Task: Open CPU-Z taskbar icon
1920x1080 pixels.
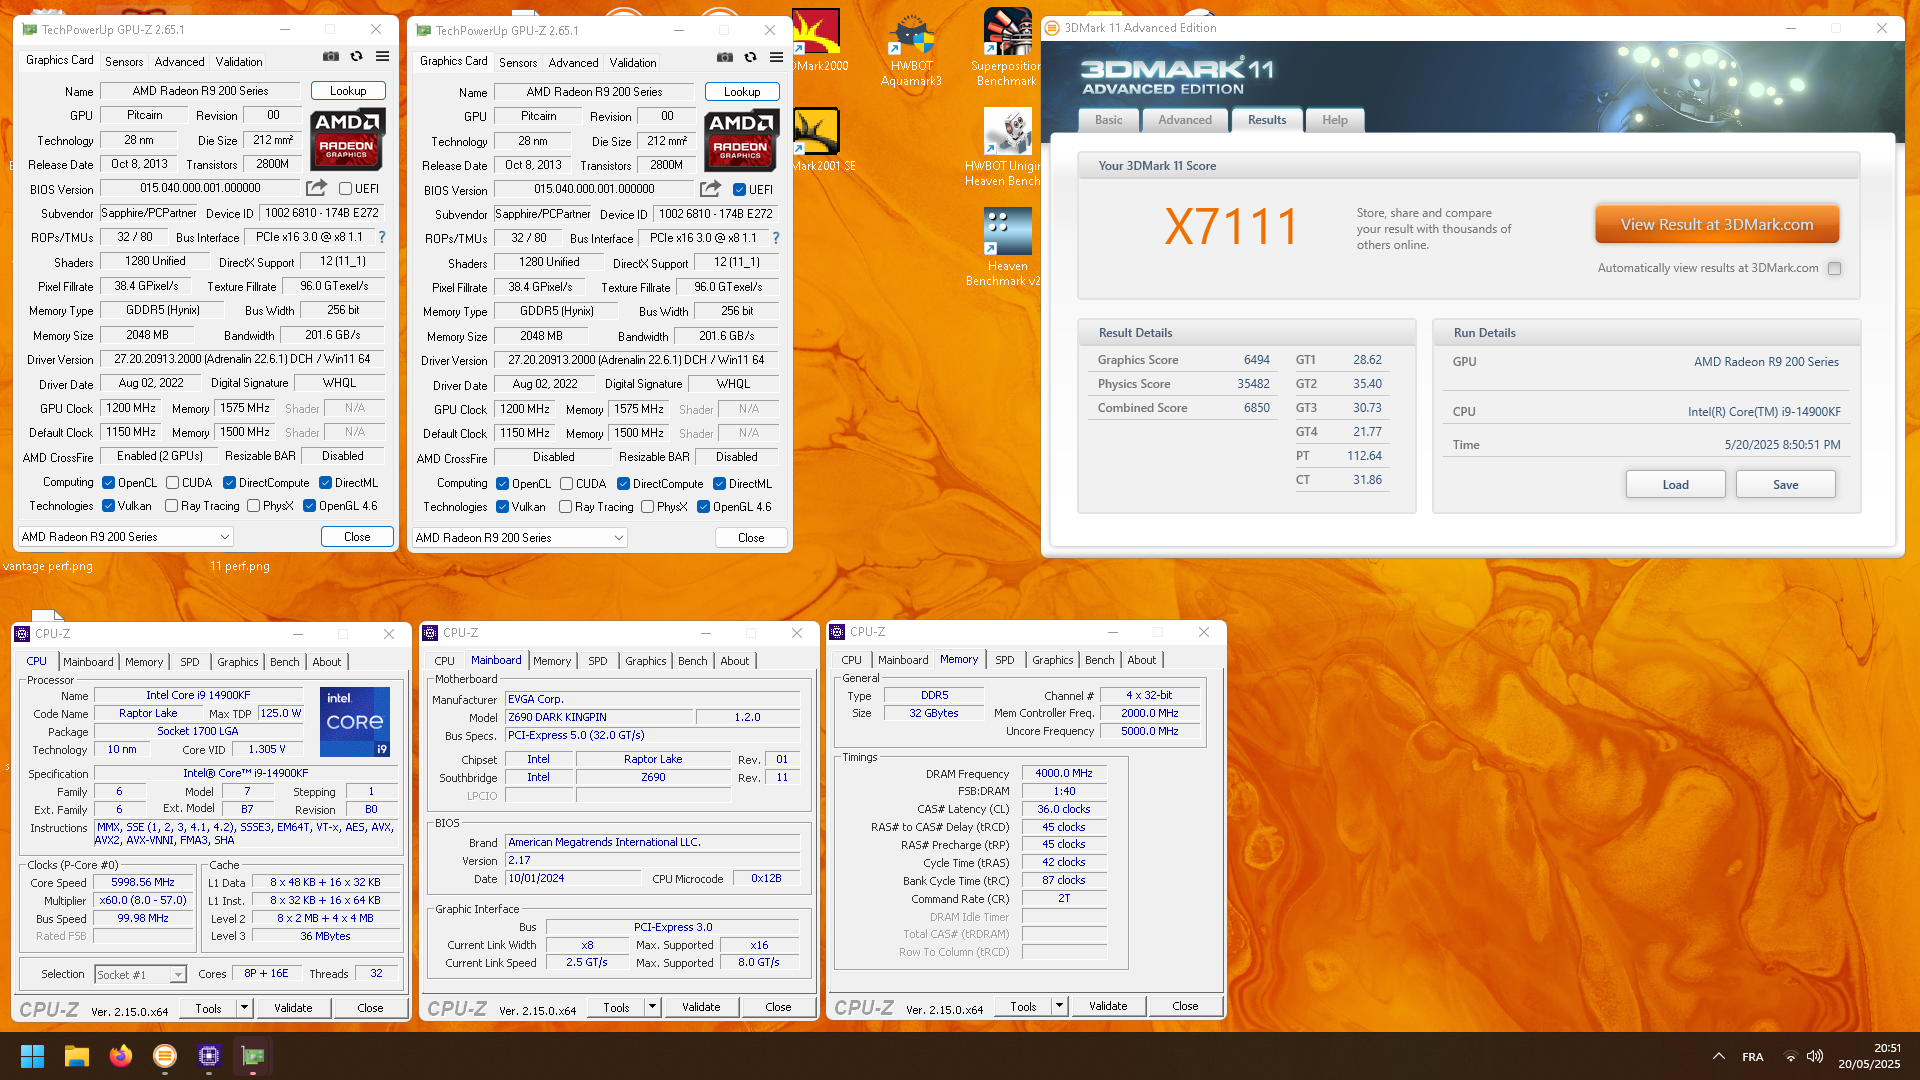Action: tap(209, 1056)
